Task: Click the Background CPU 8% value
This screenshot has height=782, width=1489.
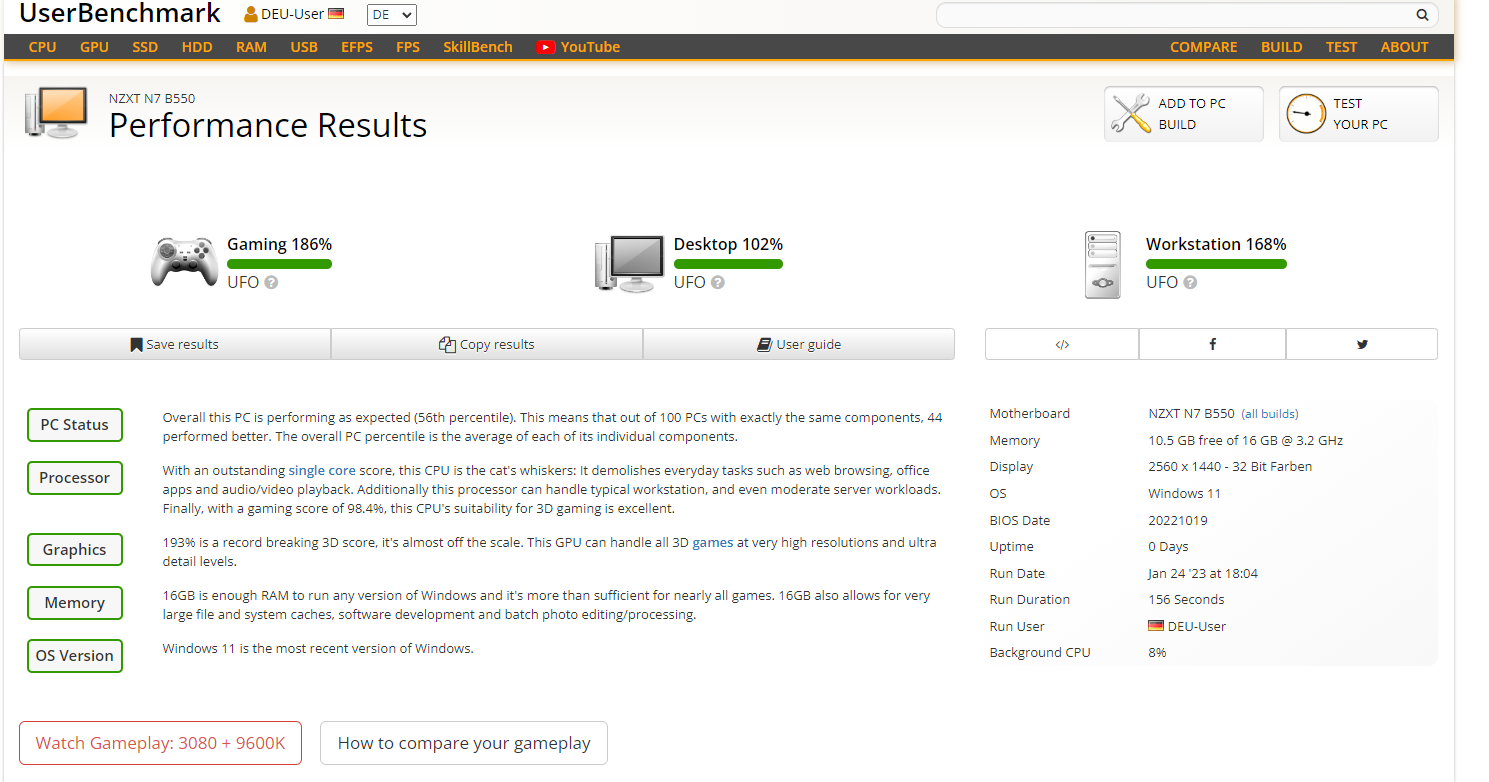Action: [1157, 653]
